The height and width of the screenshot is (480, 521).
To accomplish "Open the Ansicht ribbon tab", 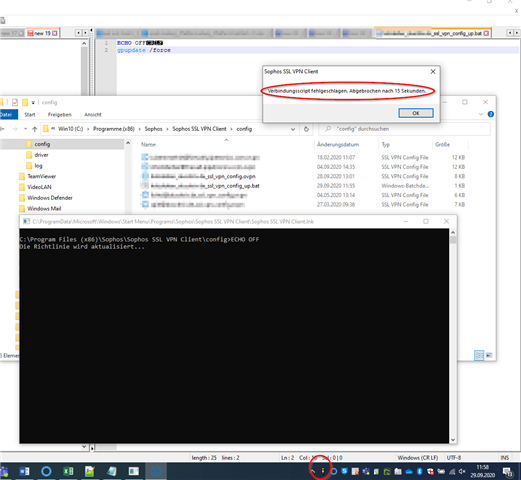I will coord(93,115).
